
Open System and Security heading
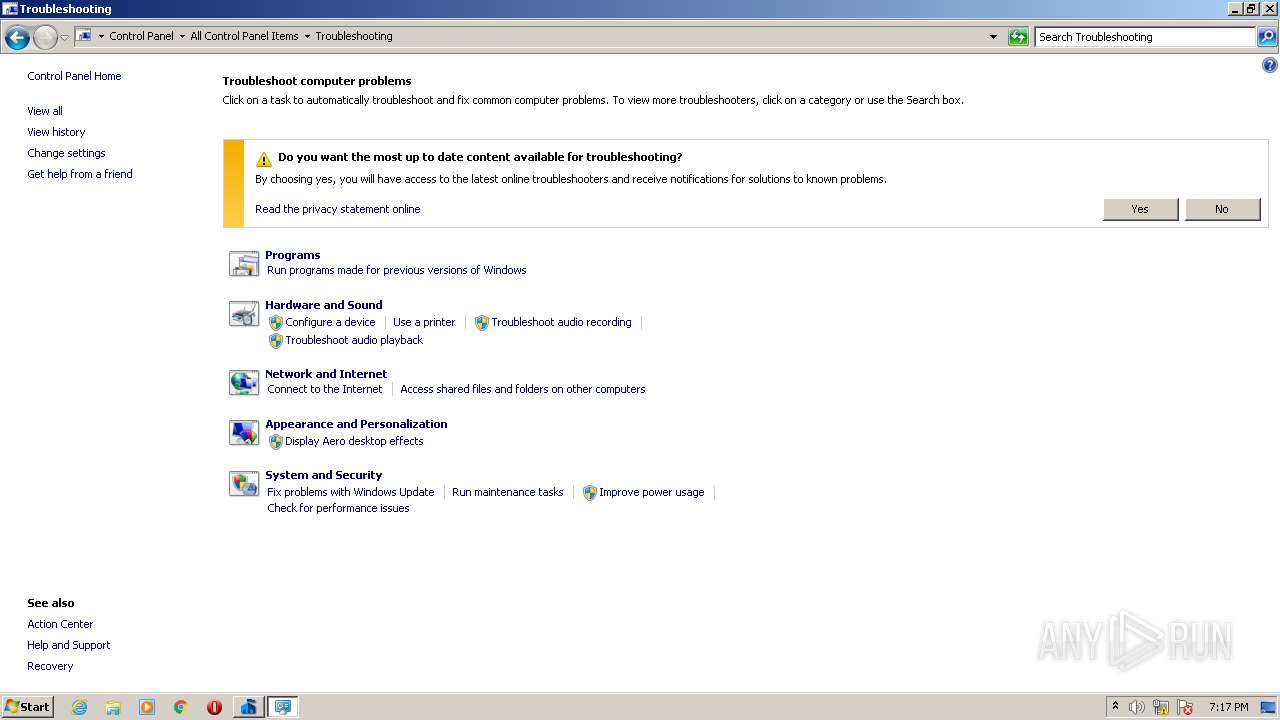point(323,475)
